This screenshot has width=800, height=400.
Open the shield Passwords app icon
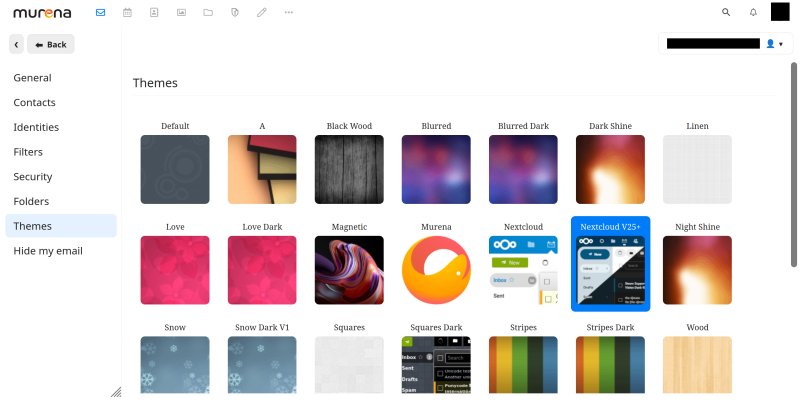235,12
